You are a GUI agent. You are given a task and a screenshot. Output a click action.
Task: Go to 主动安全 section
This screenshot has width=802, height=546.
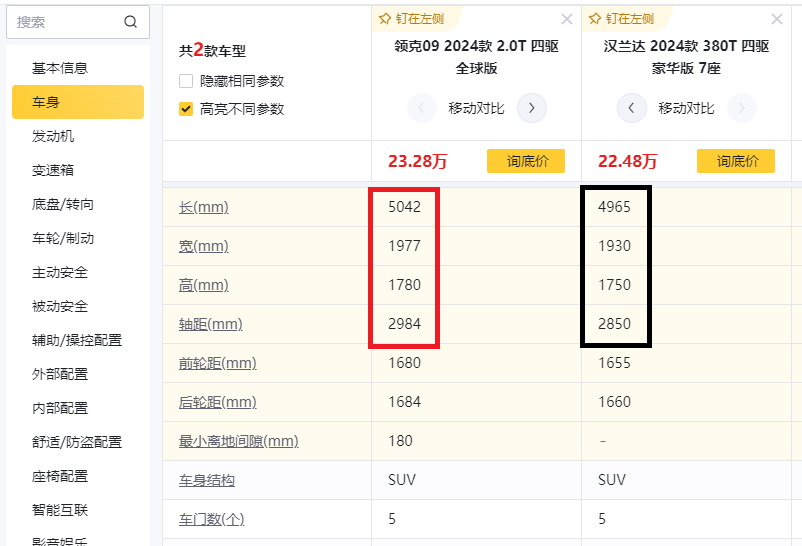point(60,272)
